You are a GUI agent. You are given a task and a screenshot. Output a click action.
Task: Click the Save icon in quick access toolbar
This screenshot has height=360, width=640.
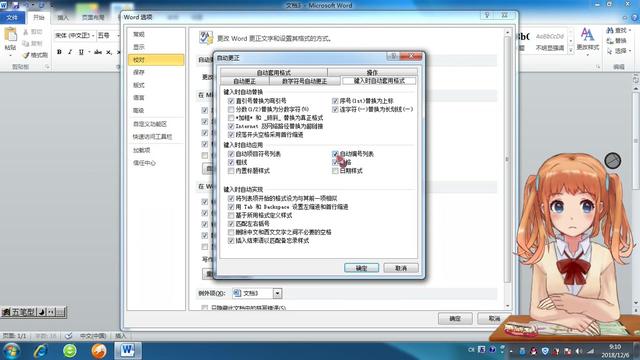16,5
